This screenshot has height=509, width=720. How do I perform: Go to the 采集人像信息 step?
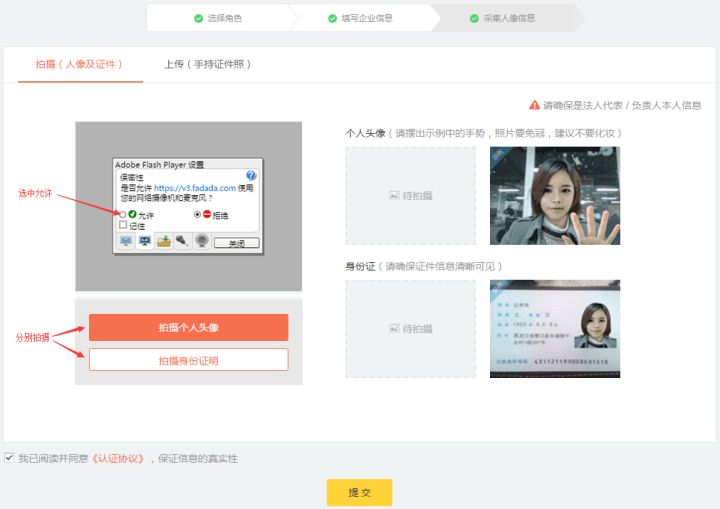[505, 18]
